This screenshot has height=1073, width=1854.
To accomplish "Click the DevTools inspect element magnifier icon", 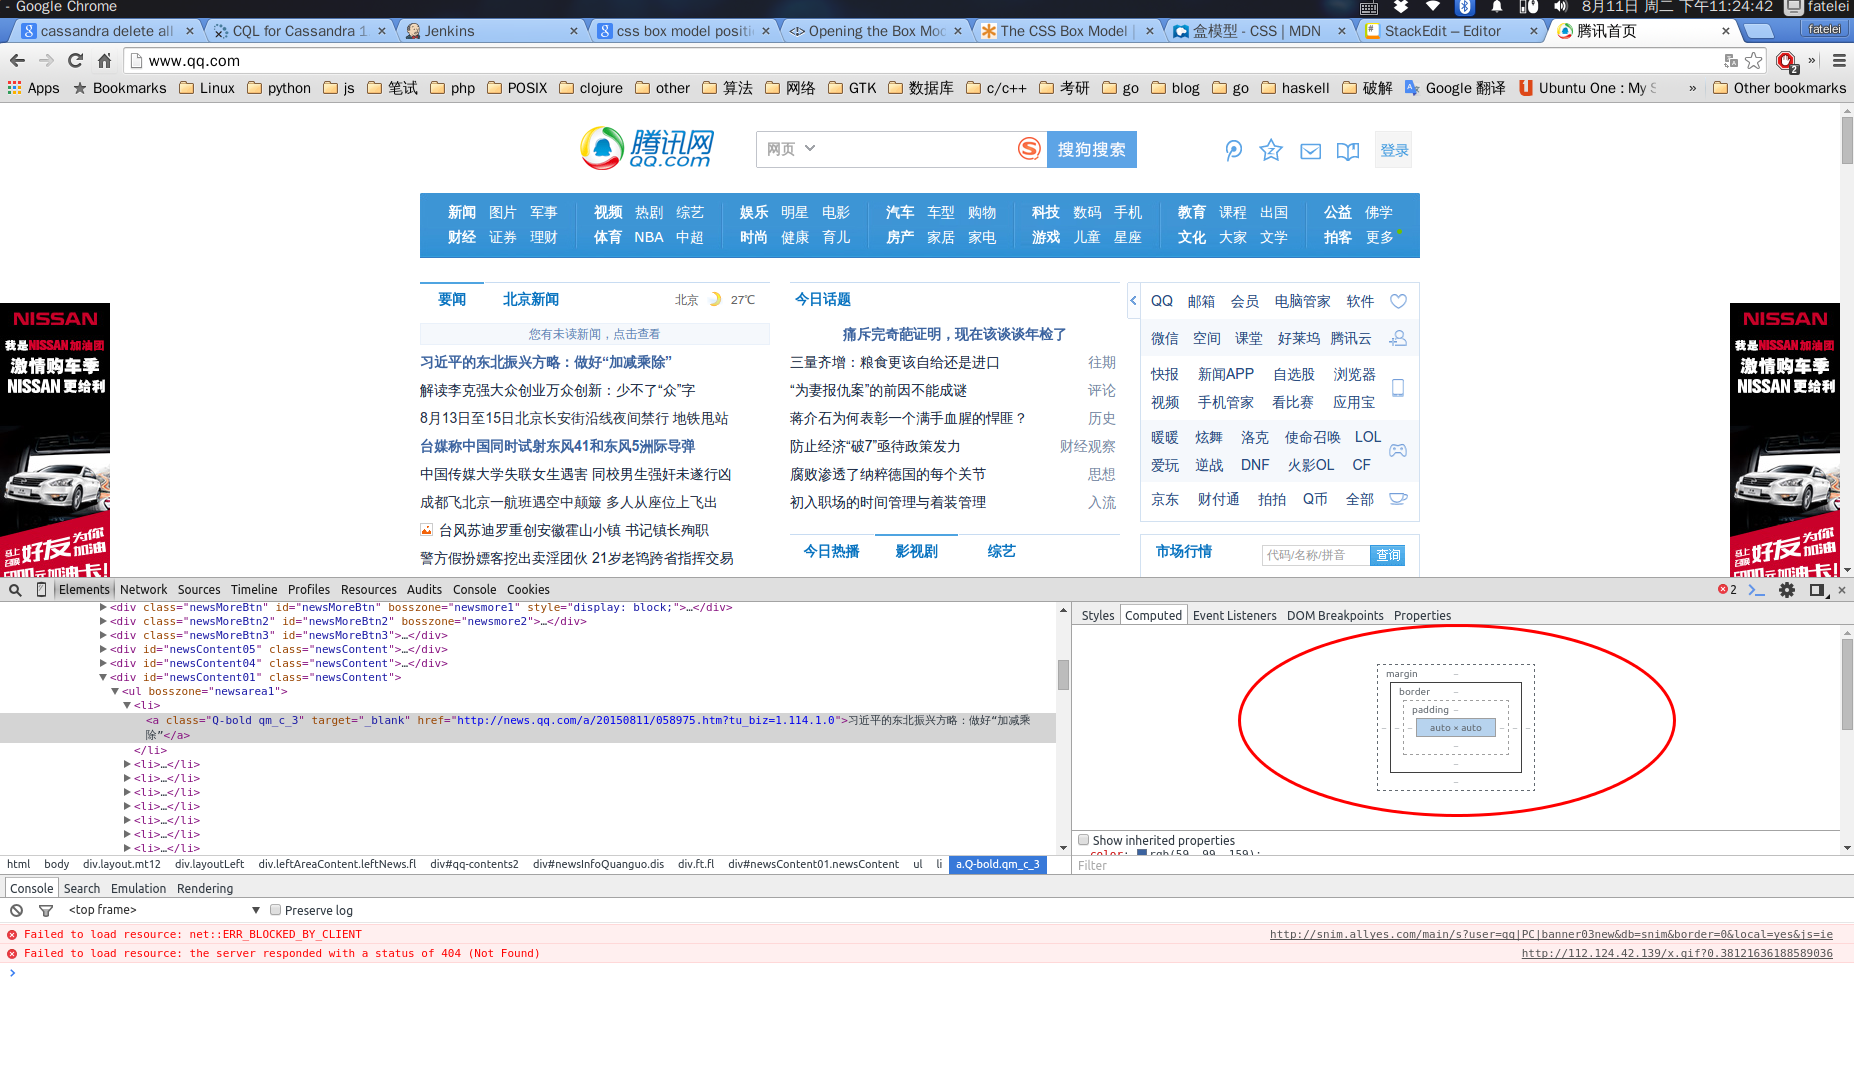I will 15,590.
